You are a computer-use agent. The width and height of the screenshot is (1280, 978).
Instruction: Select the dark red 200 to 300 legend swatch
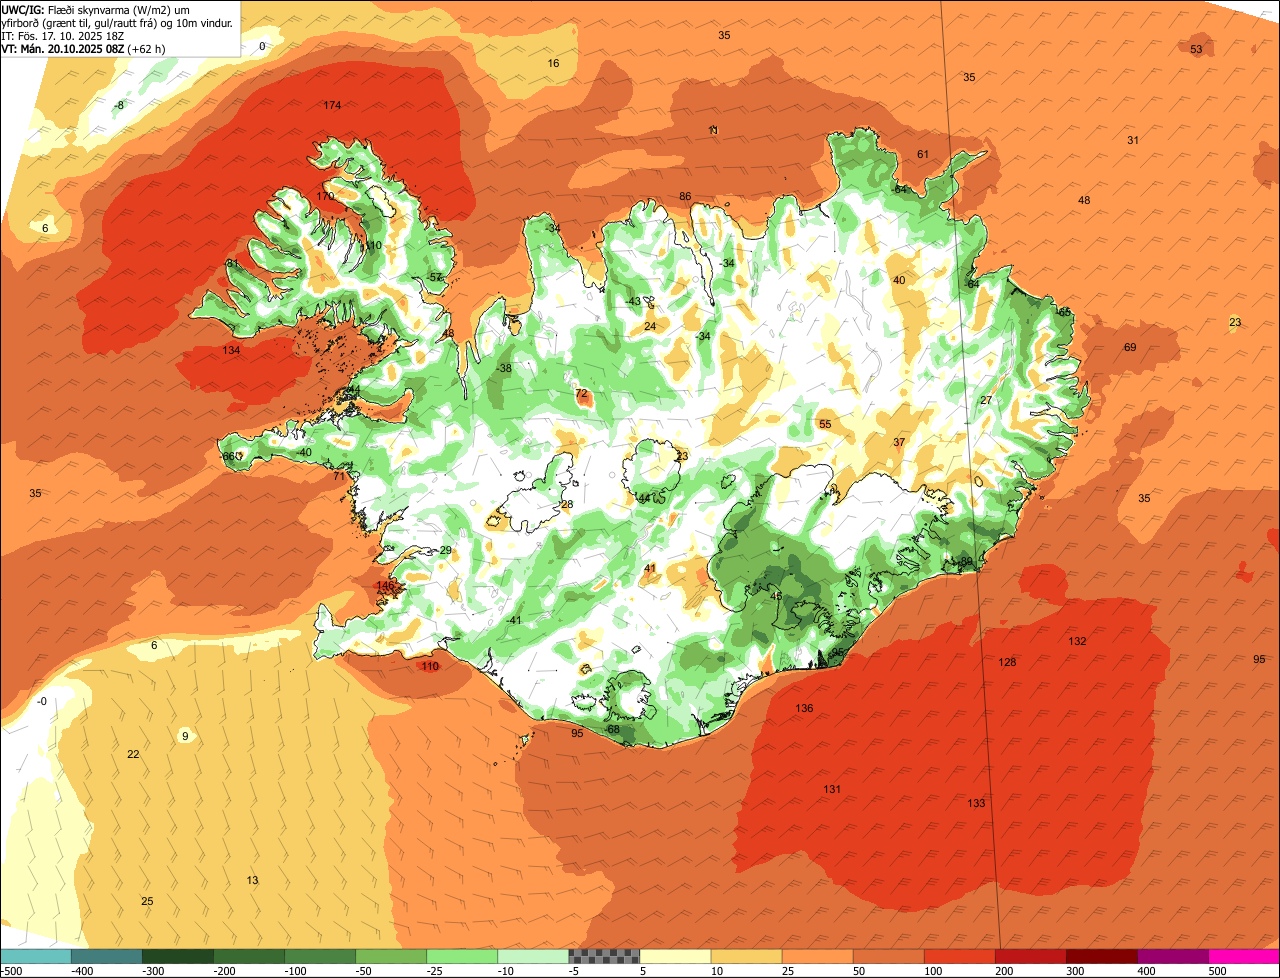[x=1031, y=955]
